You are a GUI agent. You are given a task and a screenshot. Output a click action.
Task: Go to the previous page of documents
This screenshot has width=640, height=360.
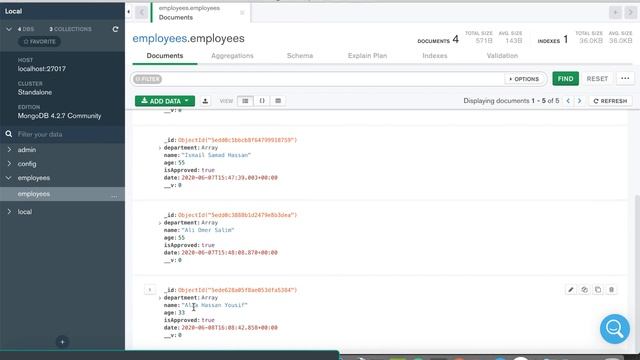point(568,101)
